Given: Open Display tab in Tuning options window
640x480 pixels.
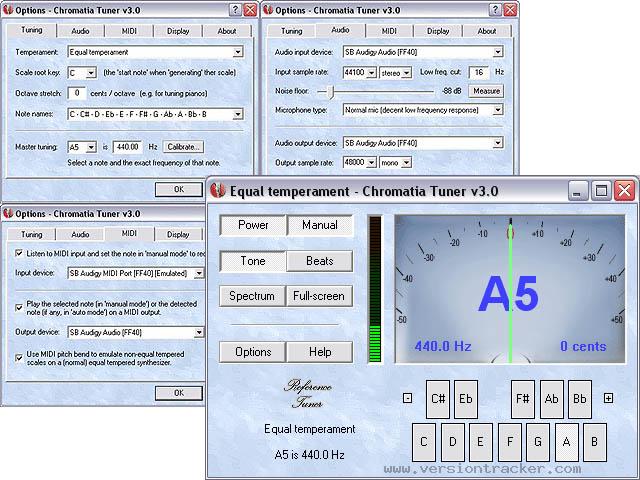Looking at the screenshot, I should [178, 31].
